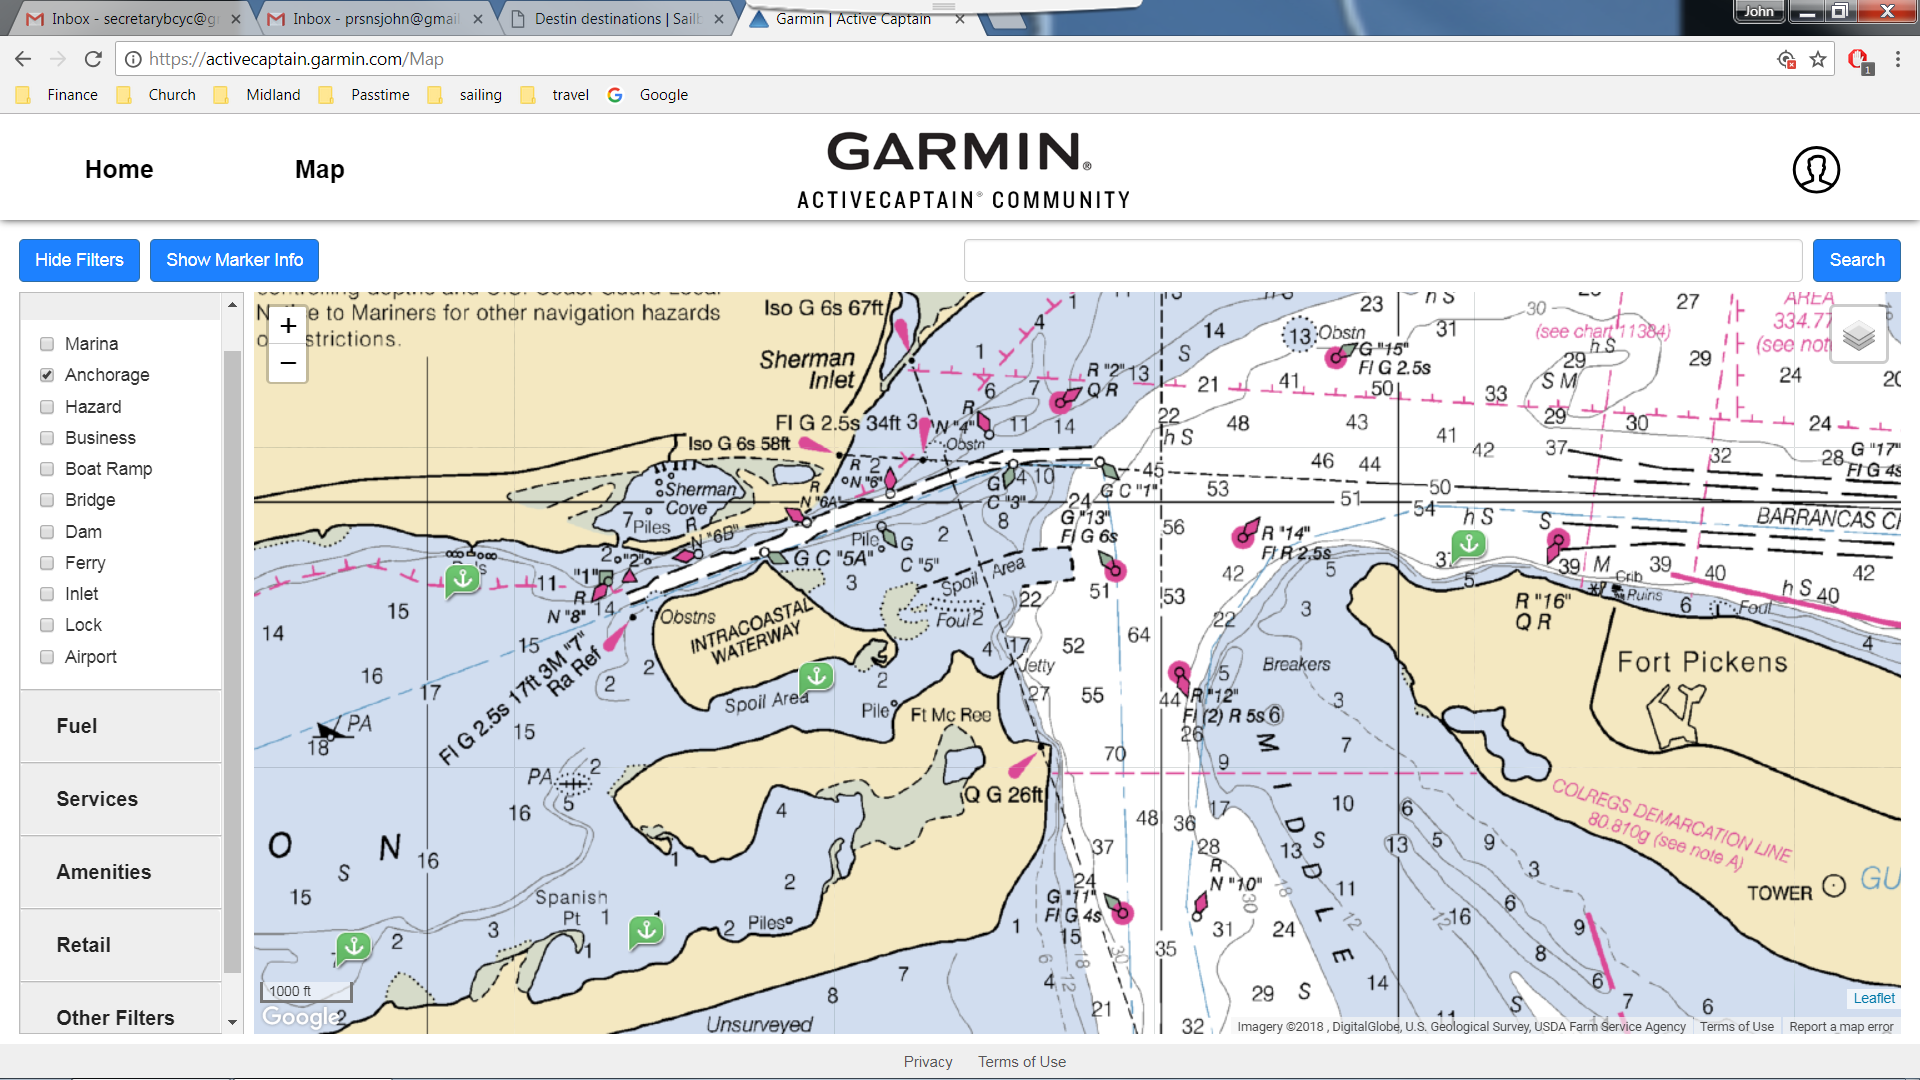The width and height of the screenshot is (1920, 1080).
Task: Open the Passtime bookmarks folder
Action: pyautogui.click(x=364, y=95)
